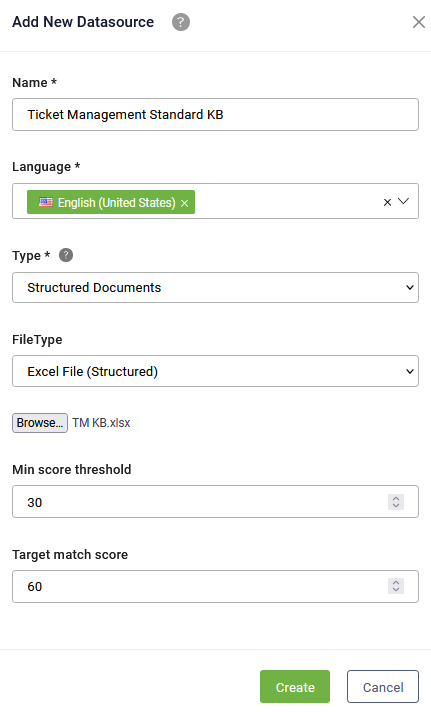The image size is (431, 713).
Task: Decrease Target match score with down arrow
Action: coord(396,590)
